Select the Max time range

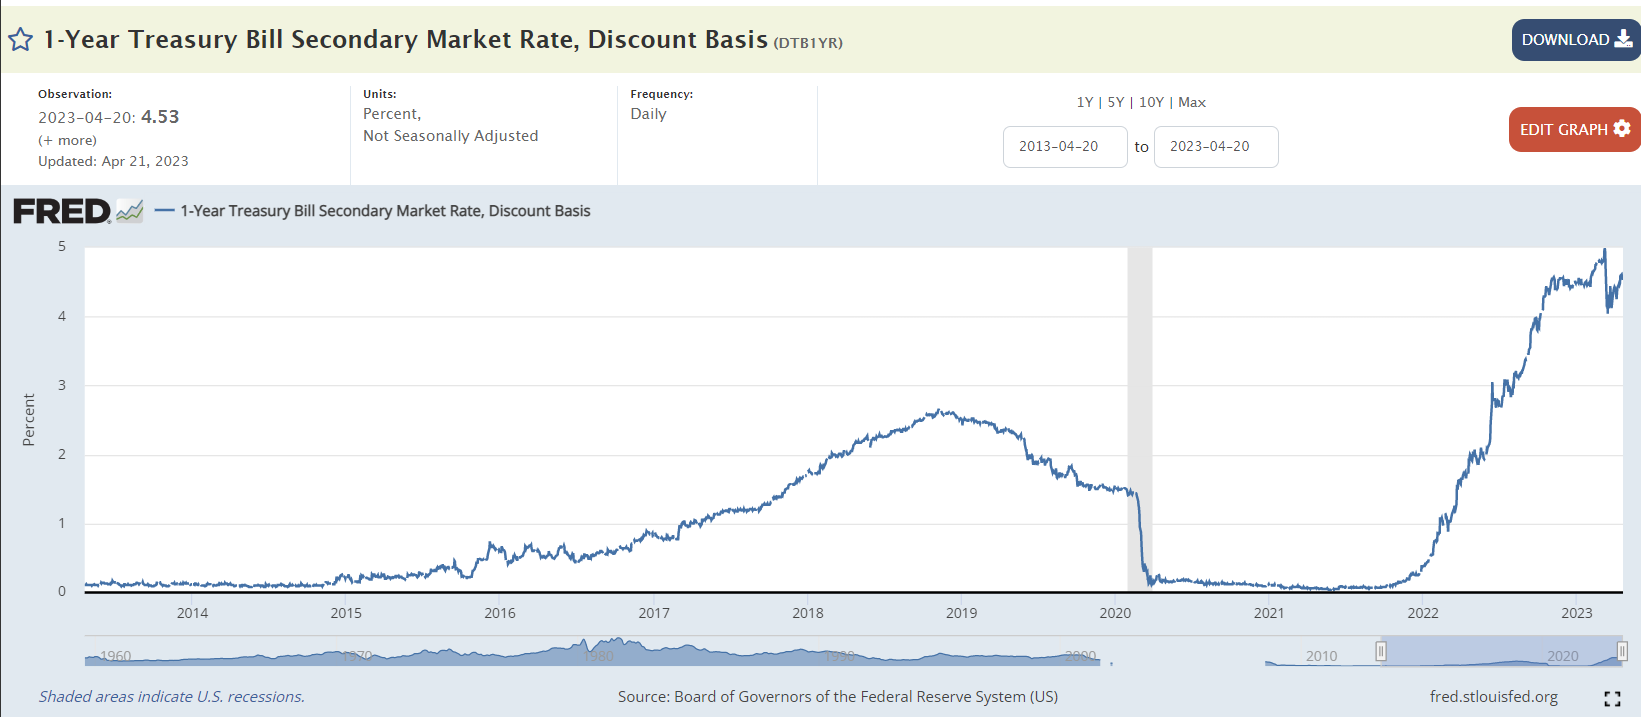tap(1192, 102)
